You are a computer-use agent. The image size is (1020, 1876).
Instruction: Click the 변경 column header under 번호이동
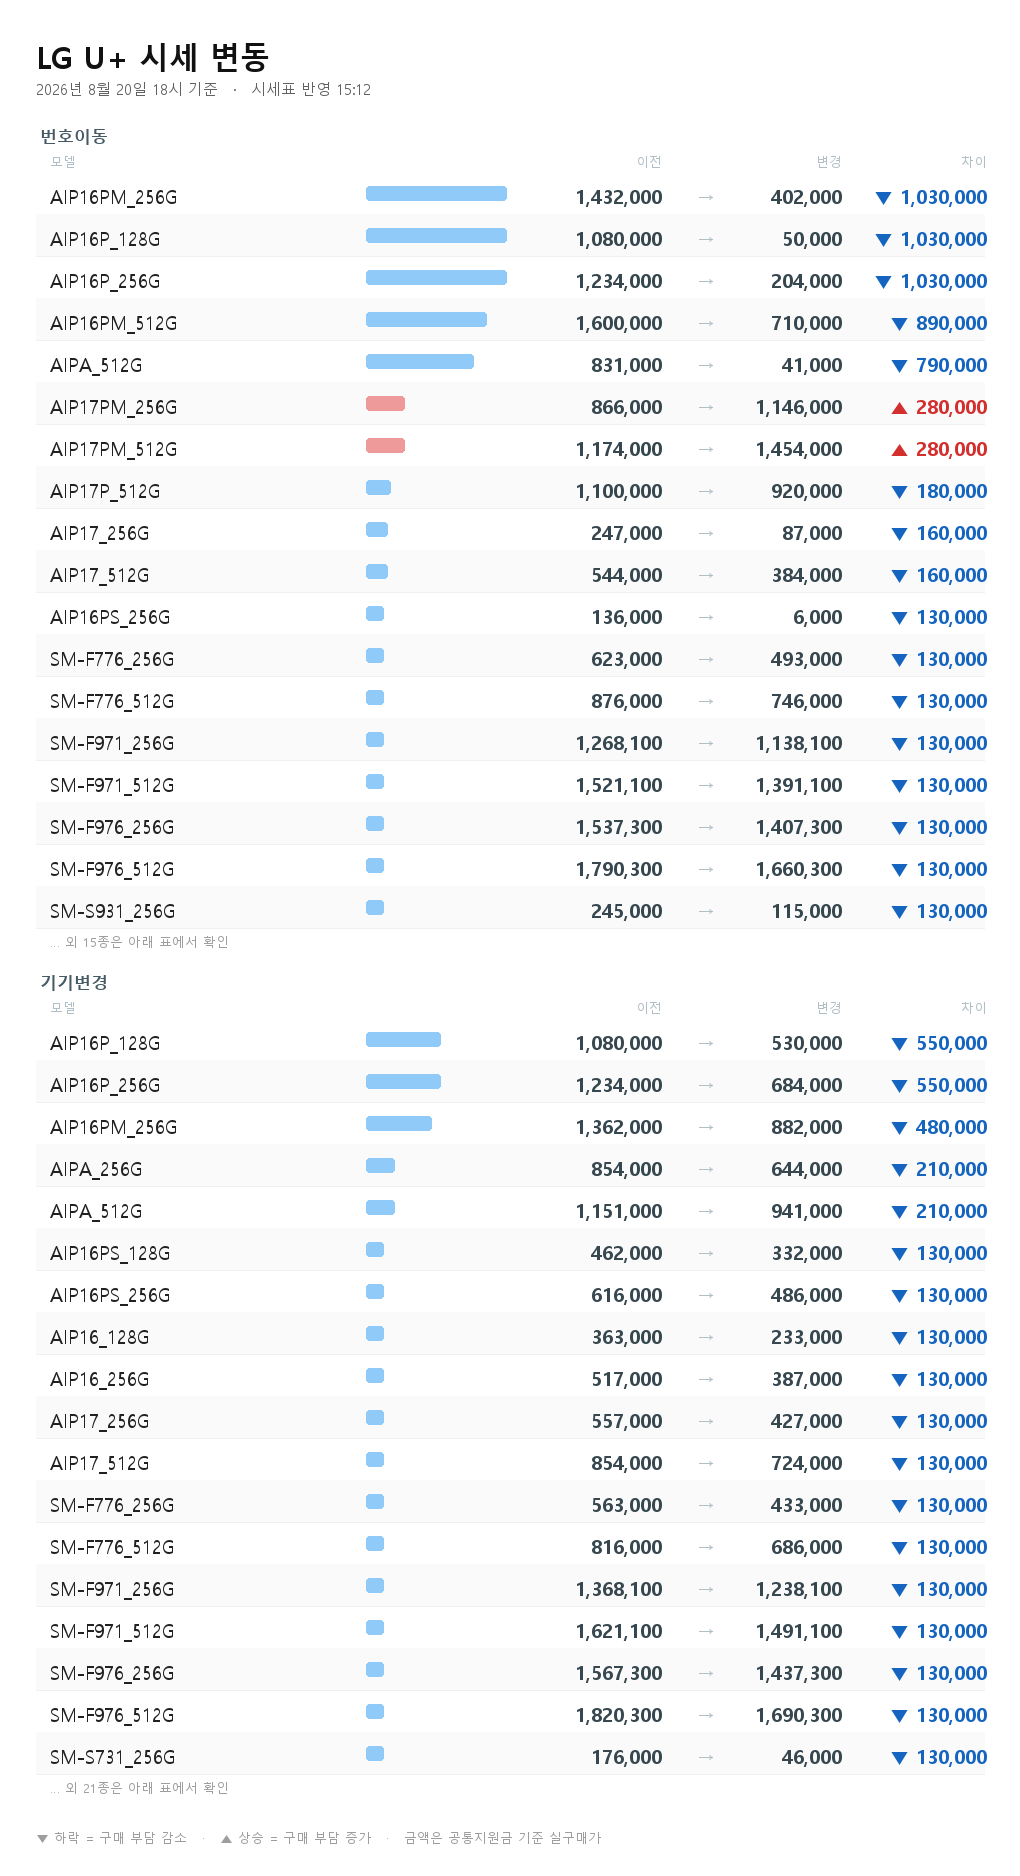(x=829, y=162)
